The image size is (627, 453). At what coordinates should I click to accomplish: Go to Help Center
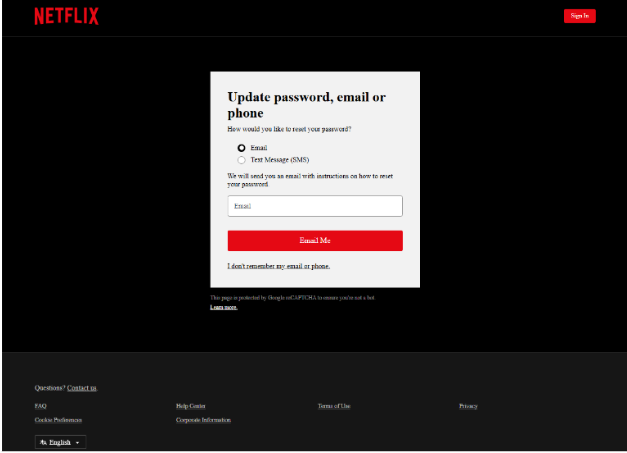[190, 406]
